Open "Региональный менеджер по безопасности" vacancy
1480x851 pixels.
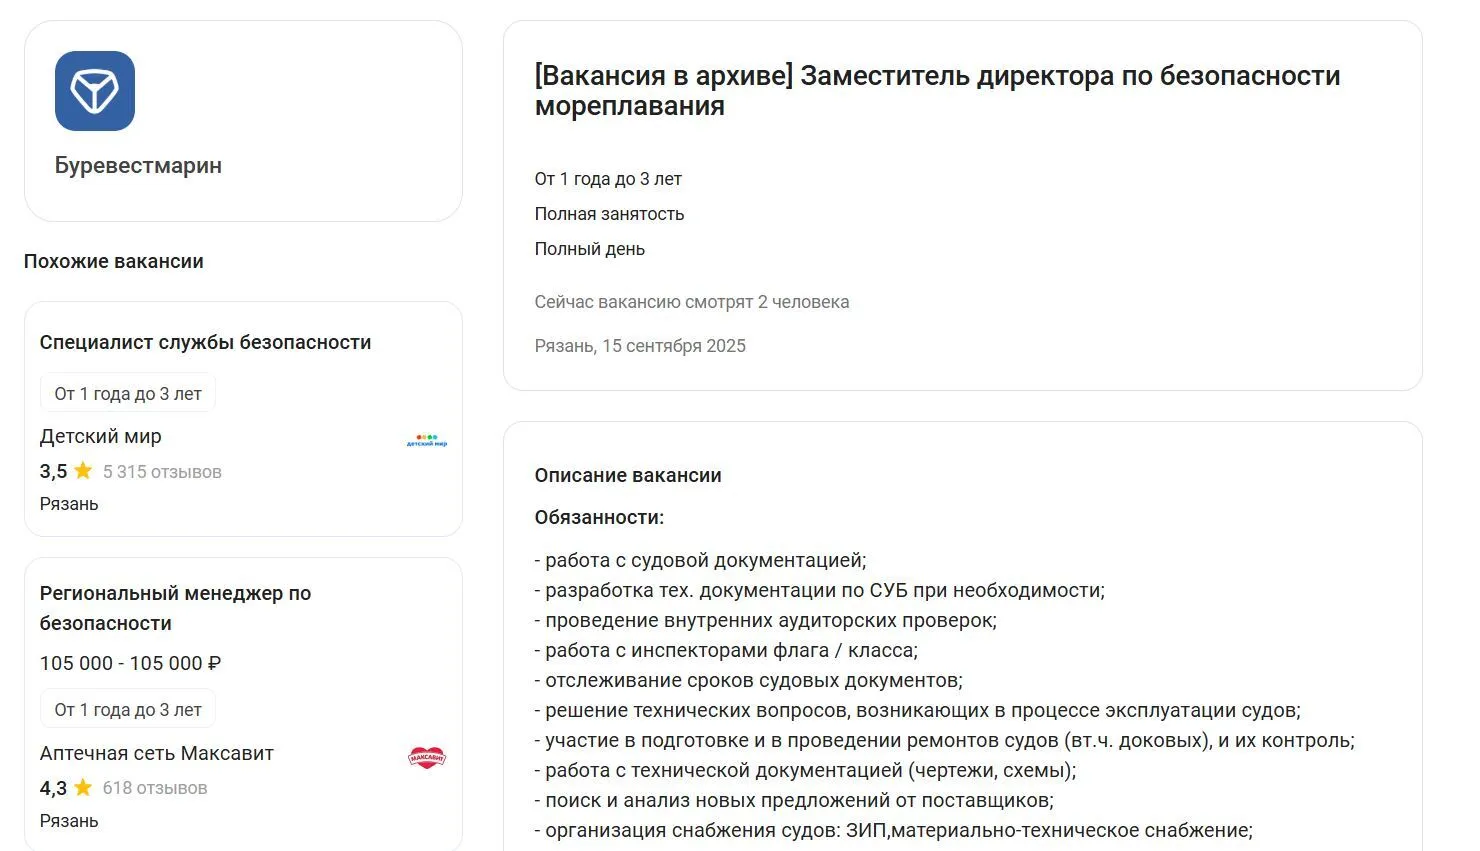point(175,608)
